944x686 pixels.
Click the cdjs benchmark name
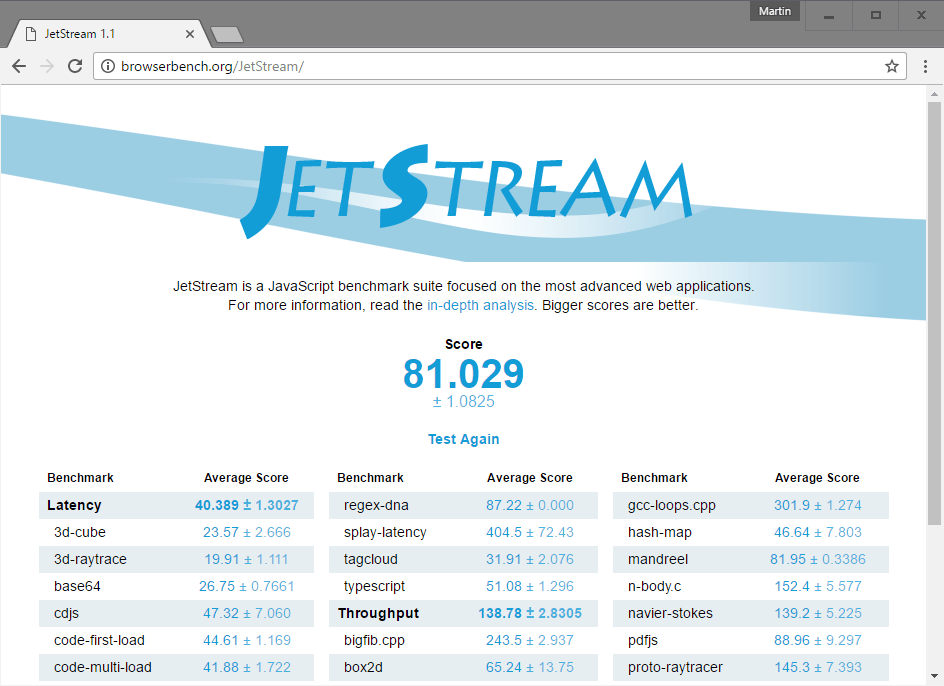66,614
